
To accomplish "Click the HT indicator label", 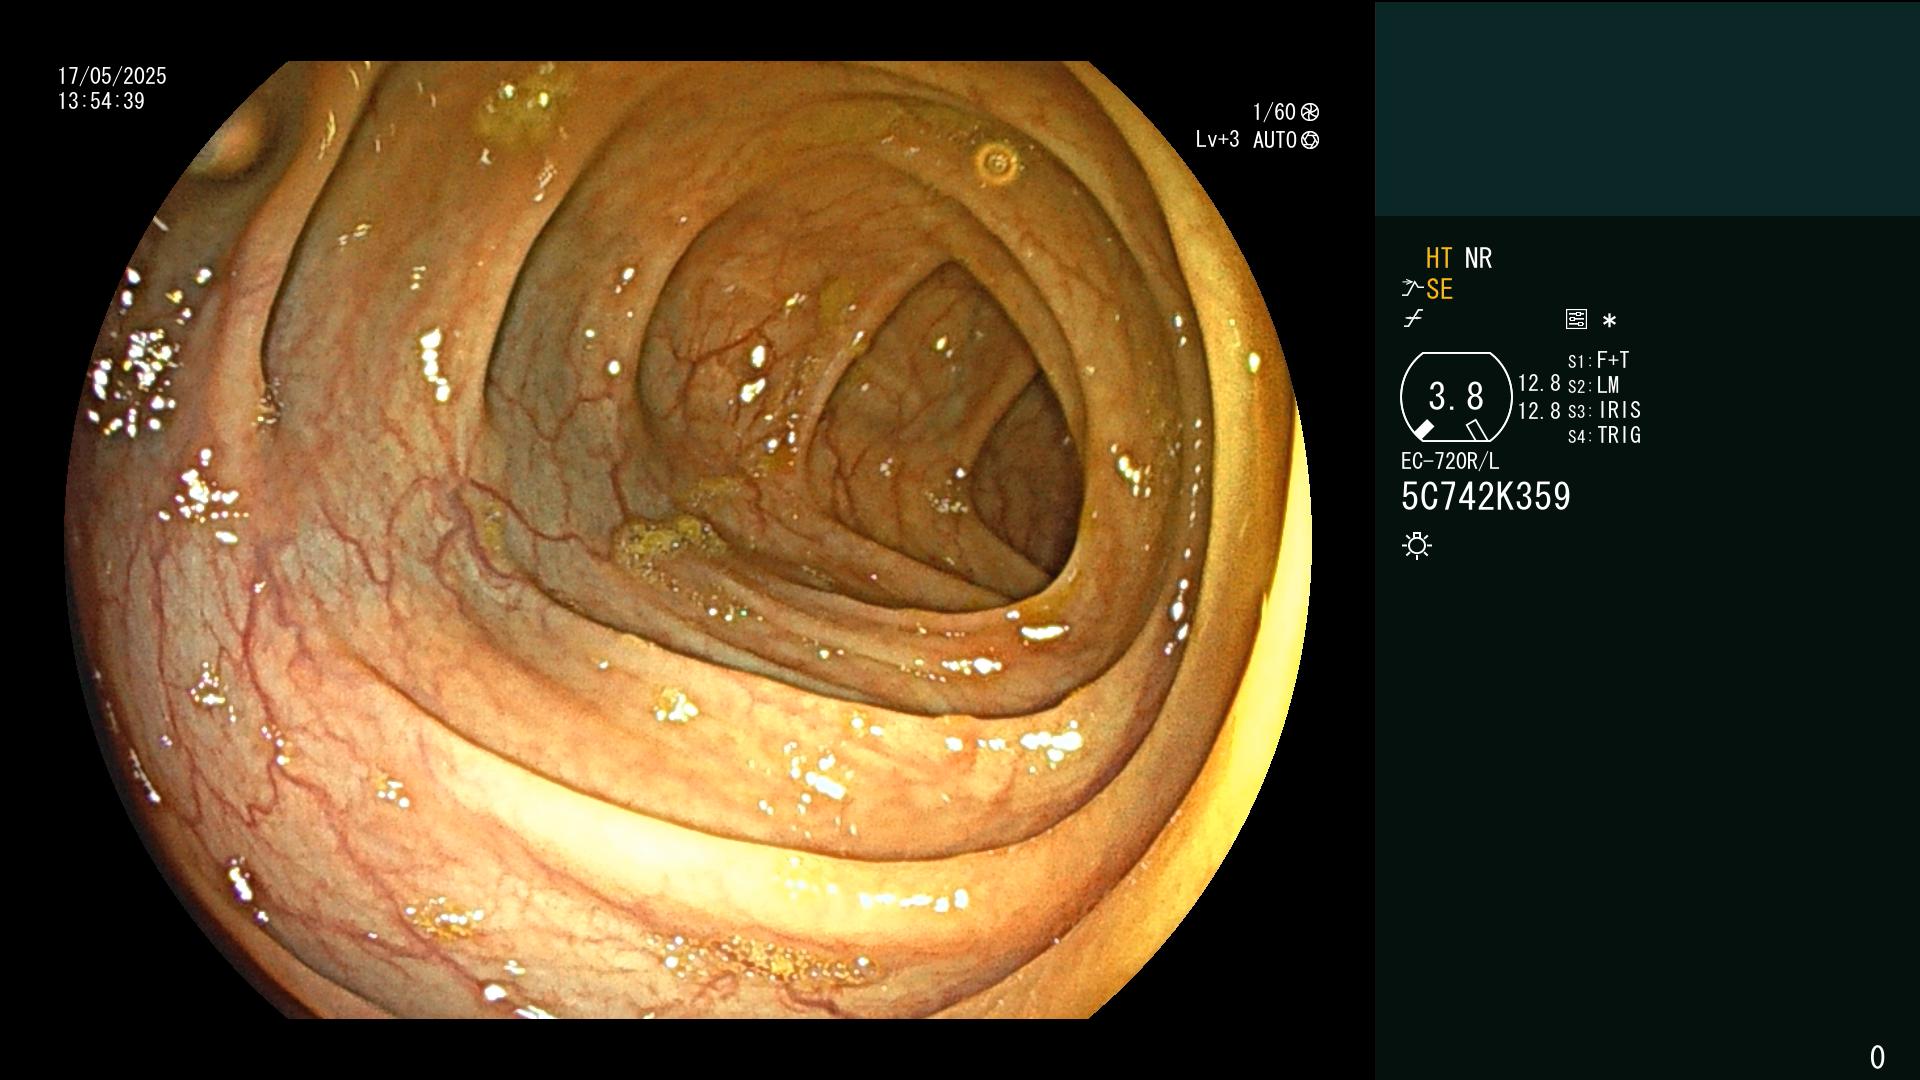I will pos(1439,258).
